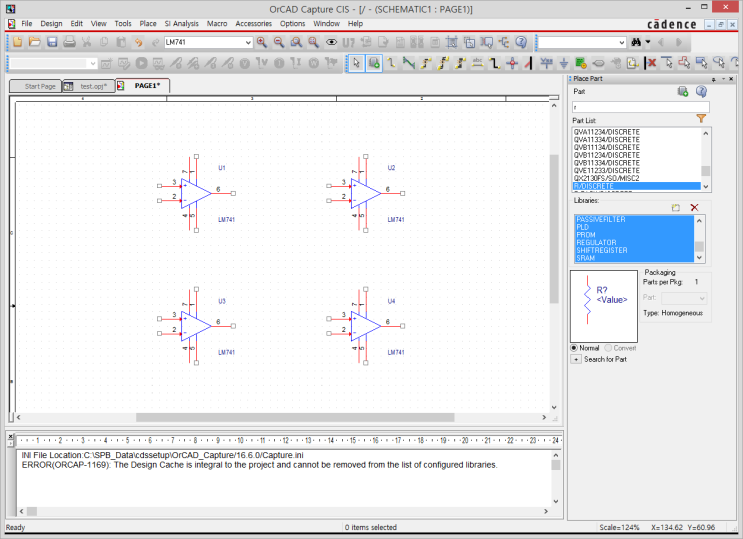The width and height of the screenshot is (743, 539).
Task: Zoom to fit all schematic contents
Action: (x=314, y=42)
